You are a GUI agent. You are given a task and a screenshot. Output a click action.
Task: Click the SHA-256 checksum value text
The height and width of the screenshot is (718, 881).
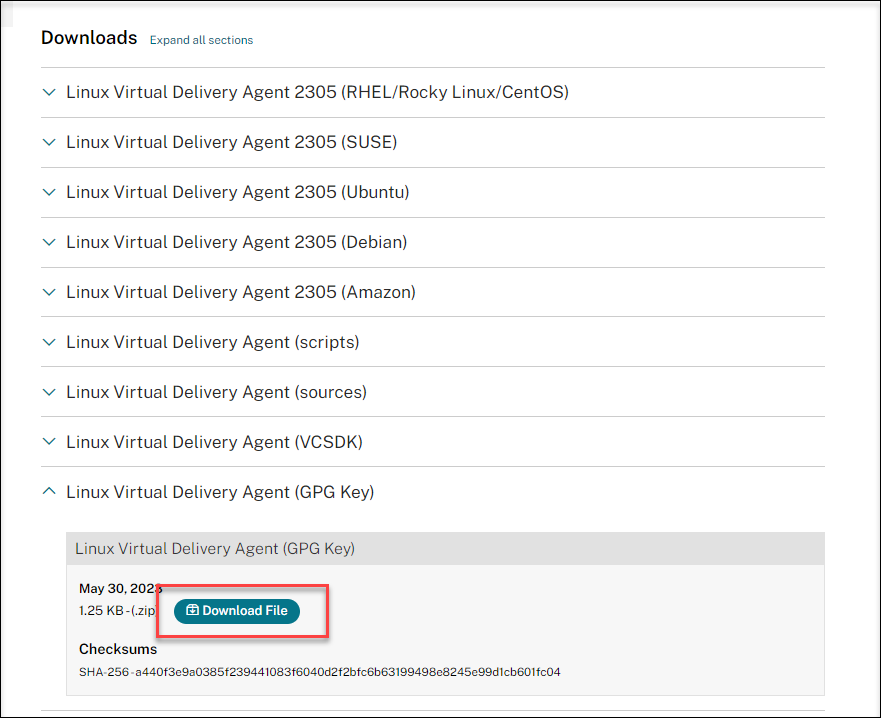[x=320, y=672]
